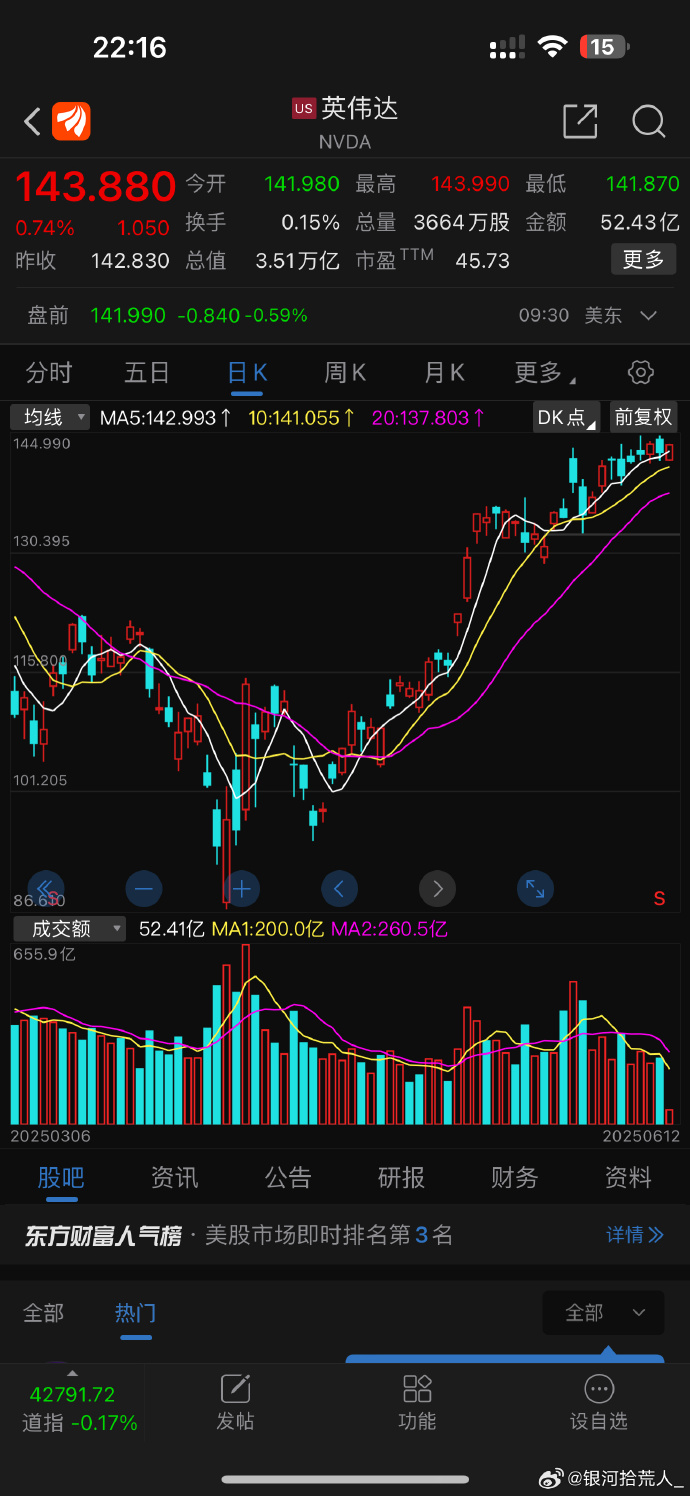690x1496 pixels.
Task: Select the 资讯 tab
Action: (x=174, y=1178)
